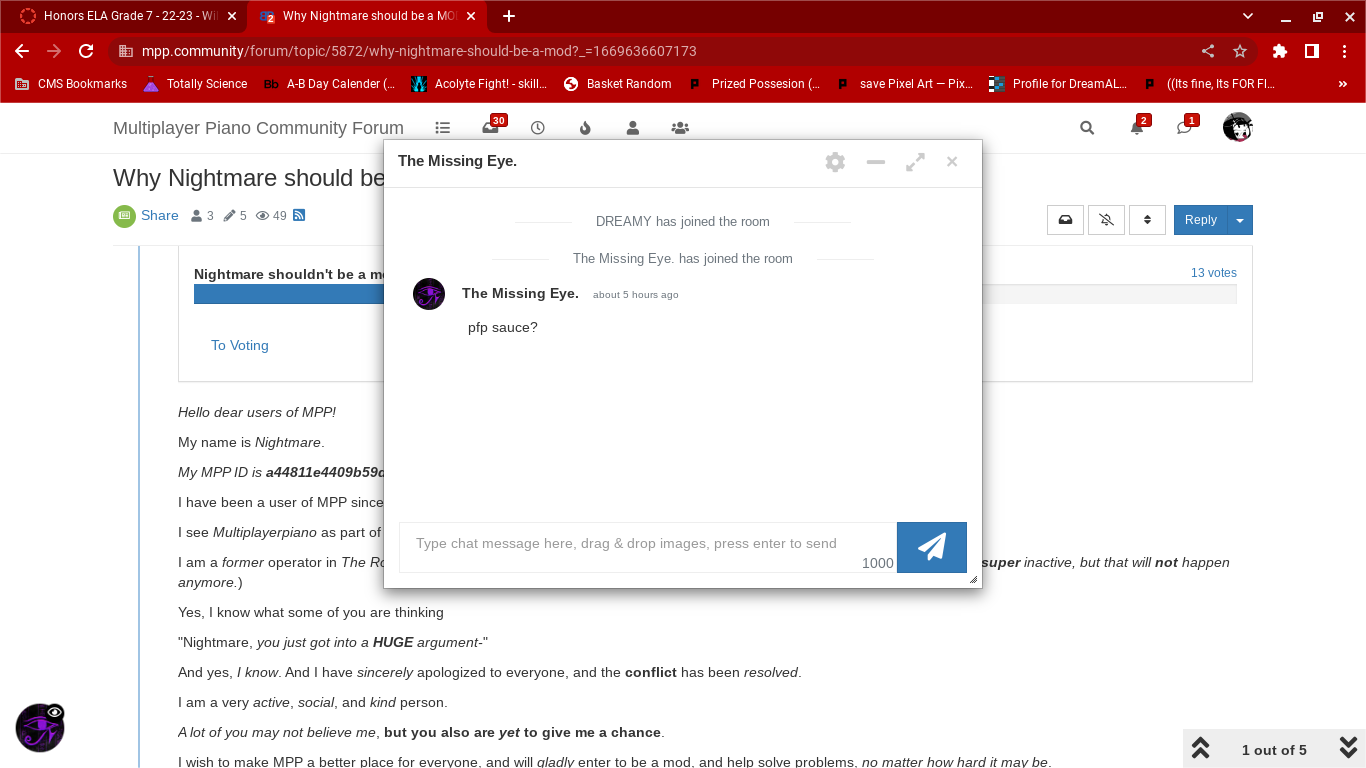Grab the chat window corner handle
The image size is (1366, 768).
[973, 579]
